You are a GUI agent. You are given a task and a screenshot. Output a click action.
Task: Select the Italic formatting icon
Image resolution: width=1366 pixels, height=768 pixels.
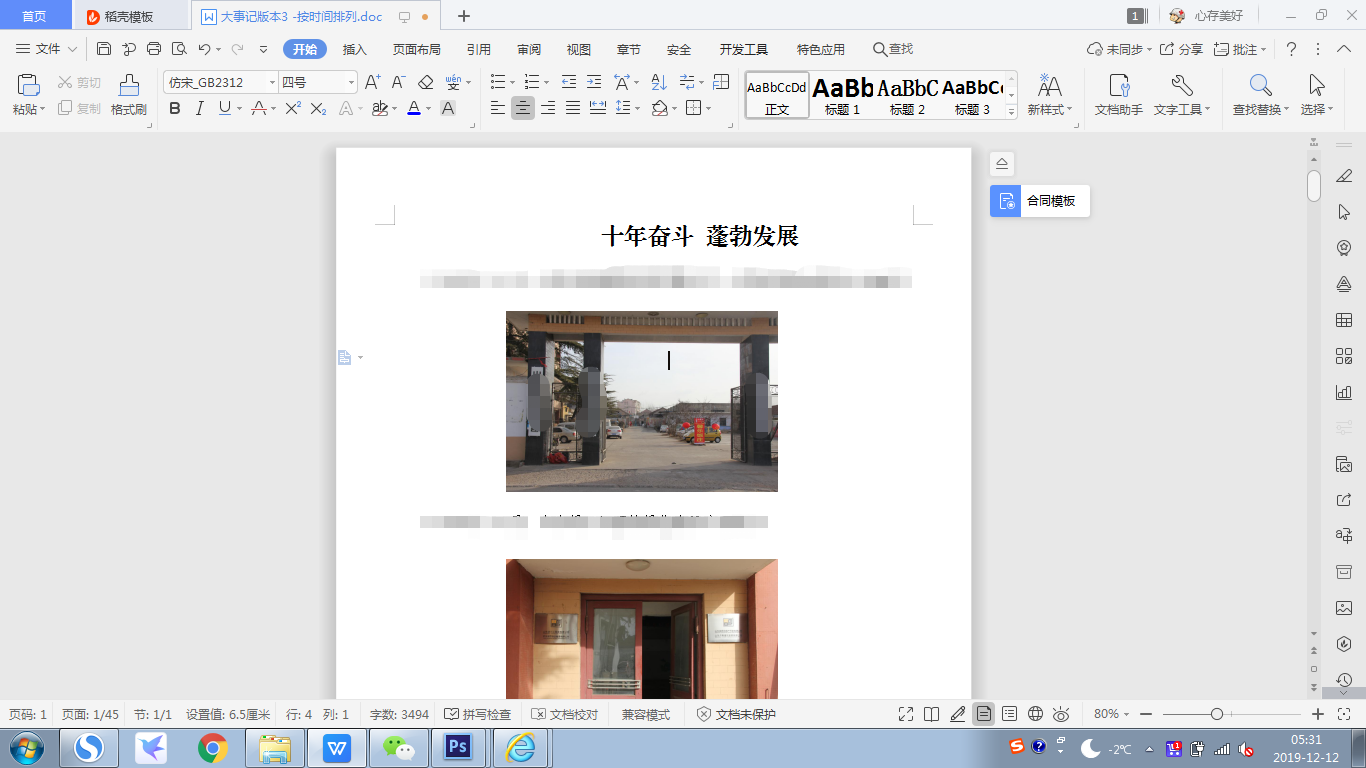pyautogui.click(x=199, y=108)
